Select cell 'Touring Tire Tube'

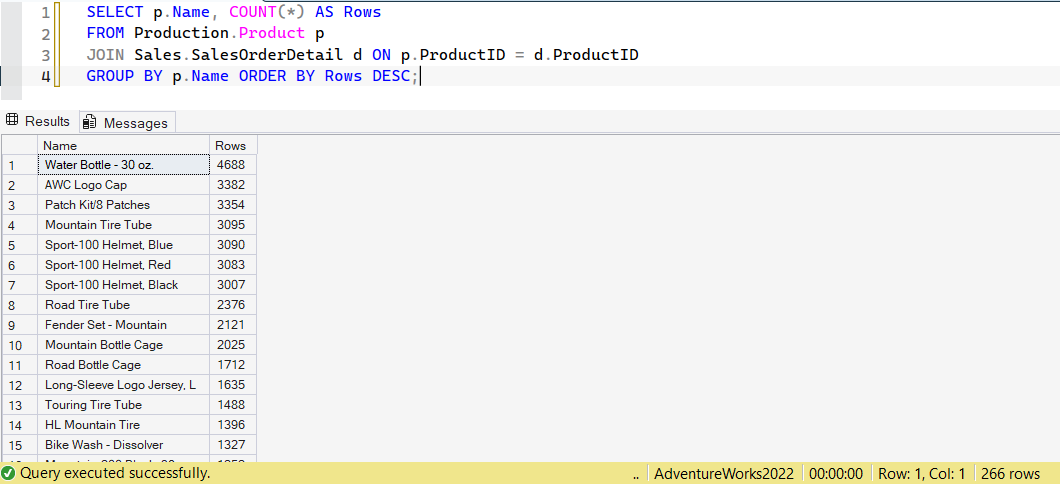(124, 405)
